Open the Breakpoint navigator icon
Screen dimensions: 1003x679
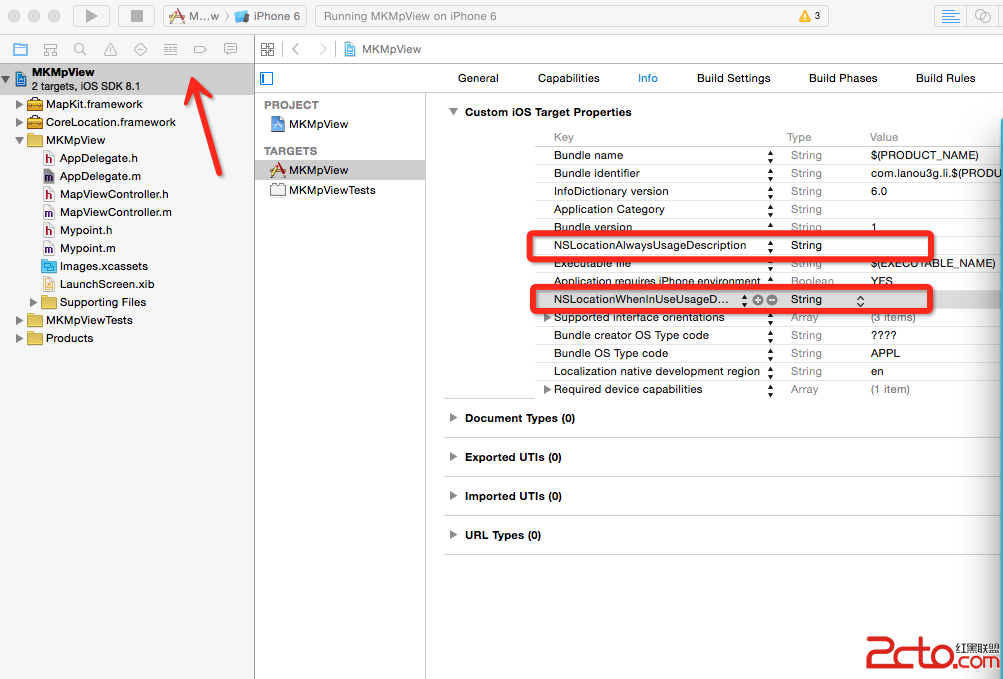pyautogui.click(x=200, y=49)
